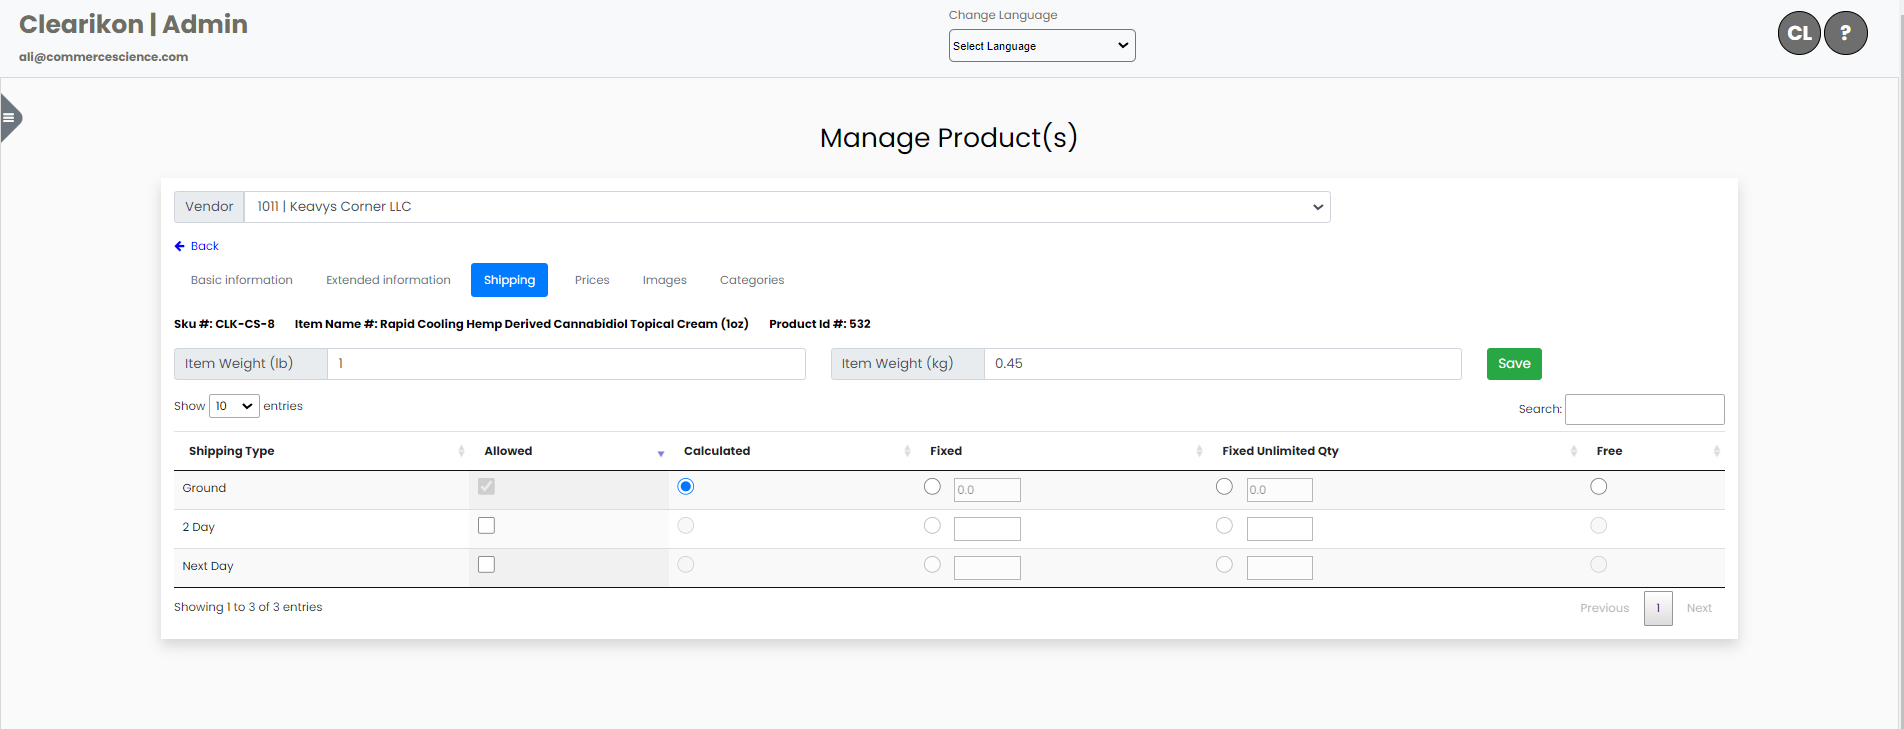Sort by Calculated column sort icon

pyautogui.click(x=907, y=451)
